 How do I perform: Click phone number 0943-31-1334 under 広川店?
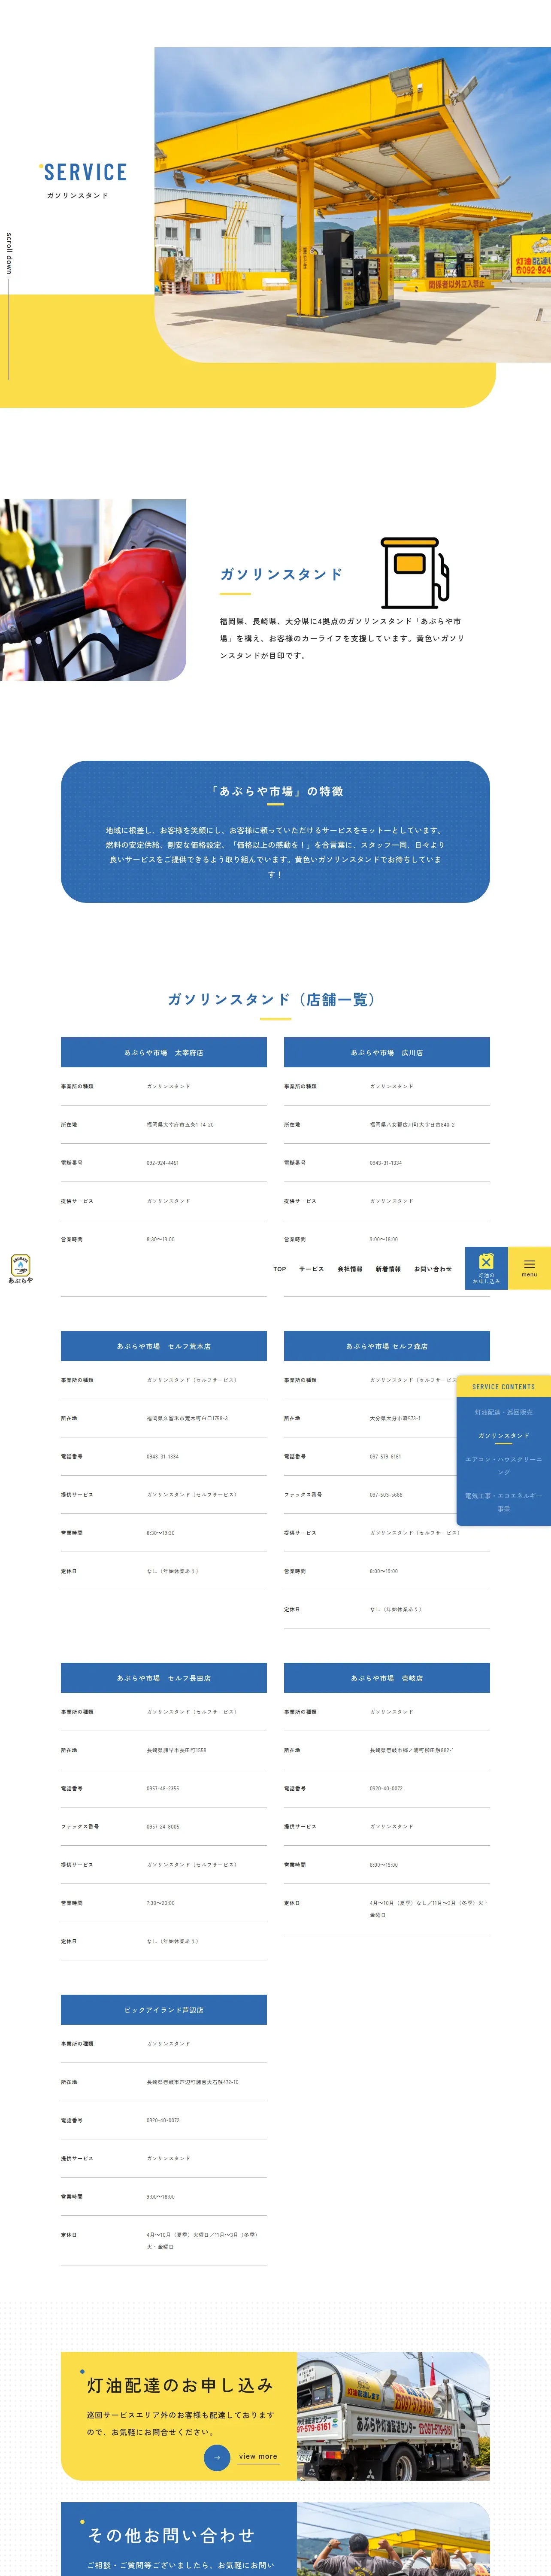(386, 1163)
